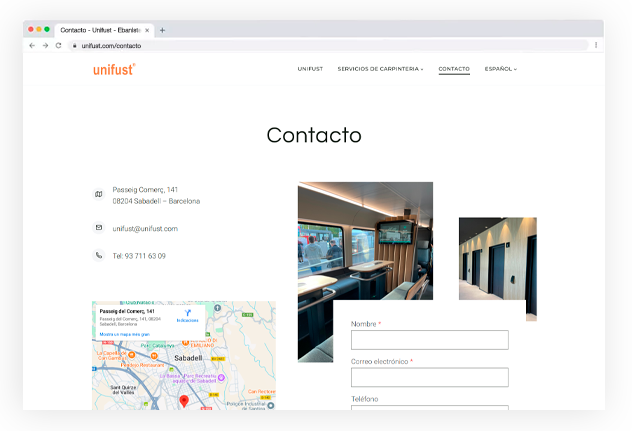Click the red location pin on the map
The image size is (632, 431).
[x=184, y=401]
